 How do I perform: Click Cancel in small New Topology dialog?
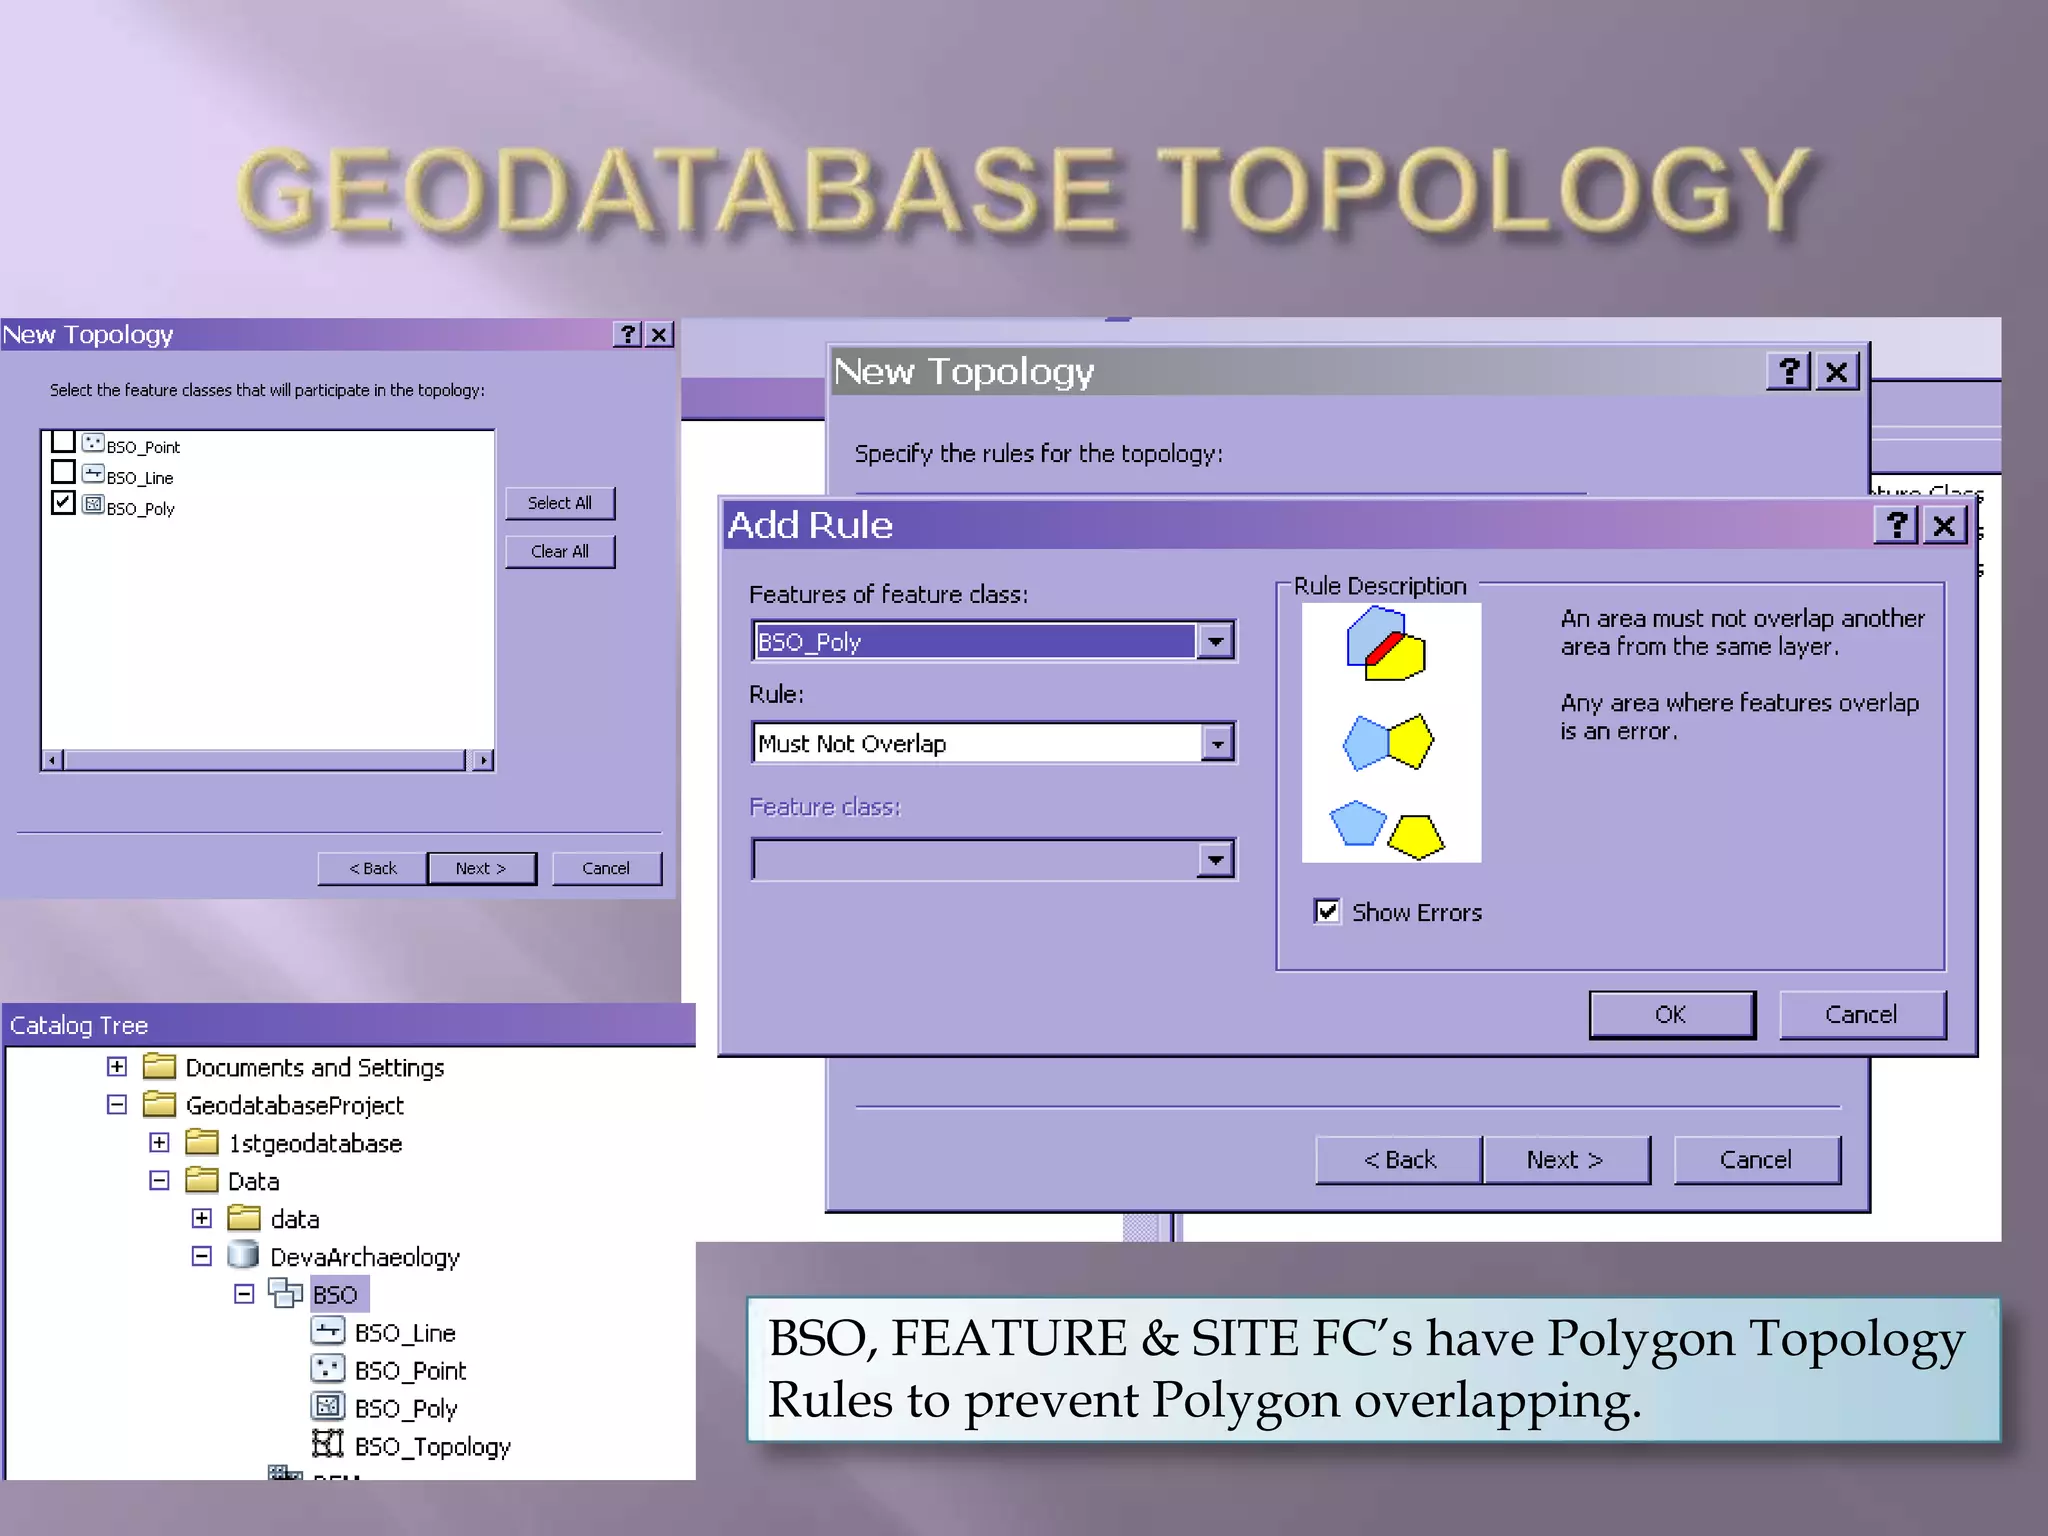[606, 868]
